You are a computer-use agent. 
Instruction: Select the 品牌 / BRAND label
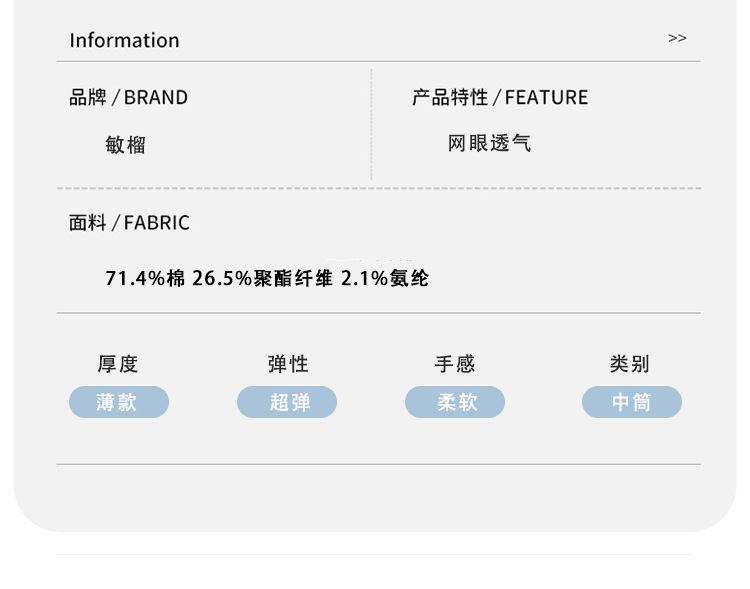pyautogui.click(x=128, y=98)
